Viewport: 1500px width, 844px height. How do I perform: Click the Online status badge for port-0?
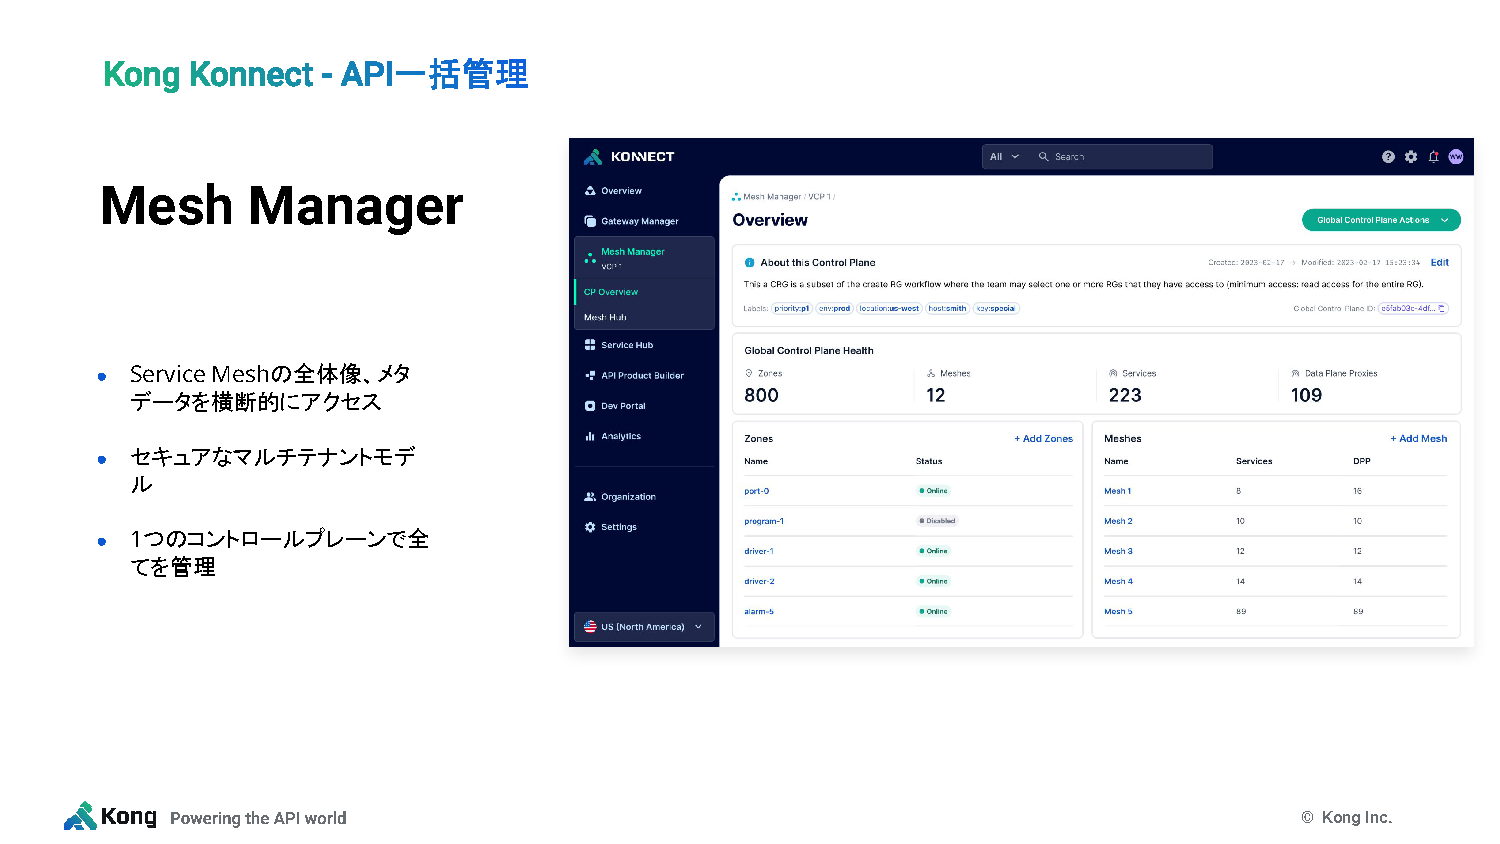(934, 491)
